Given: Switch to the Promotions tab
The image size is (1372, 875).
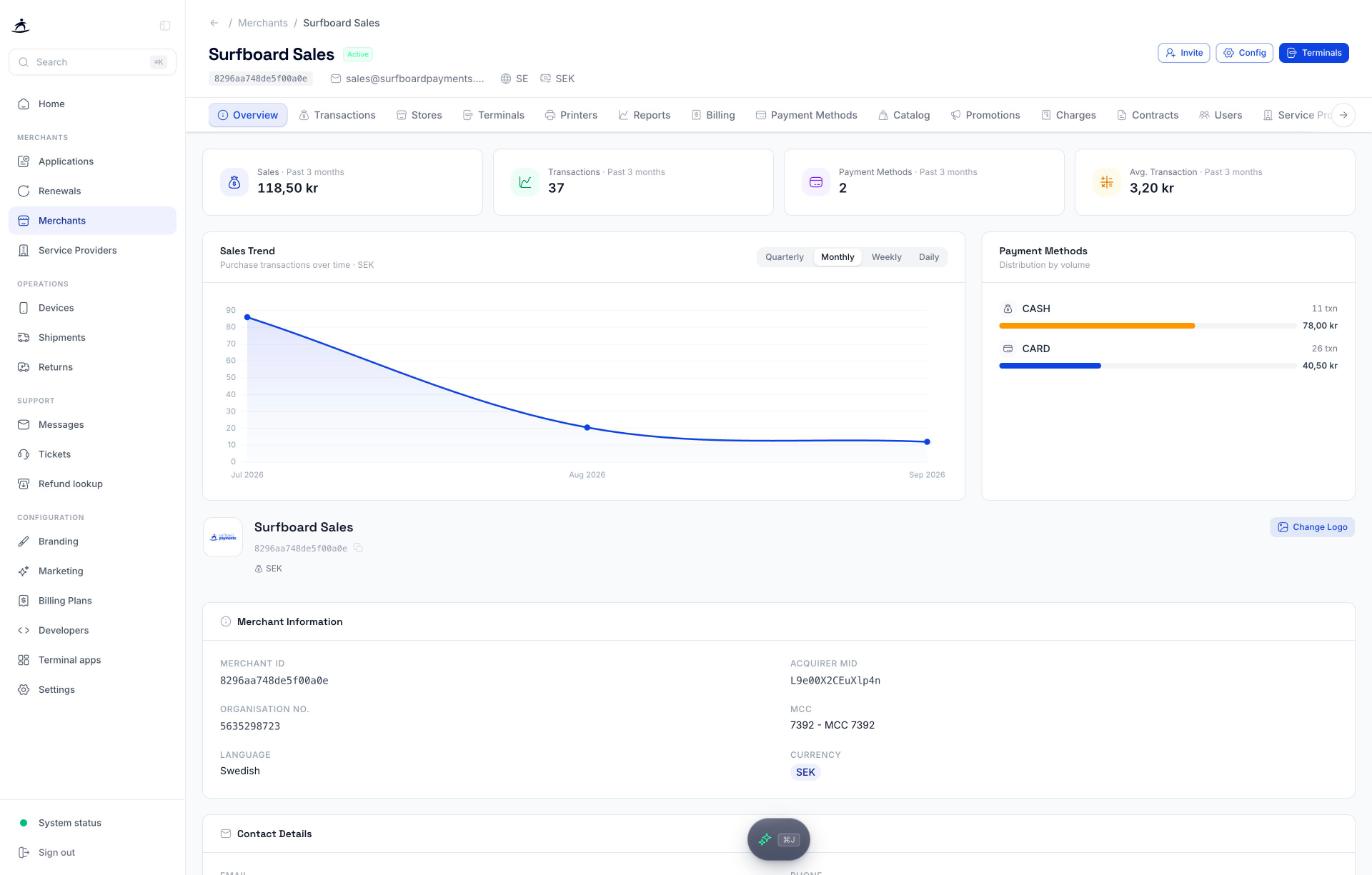Looking at the screenshot, I should 985,115.
